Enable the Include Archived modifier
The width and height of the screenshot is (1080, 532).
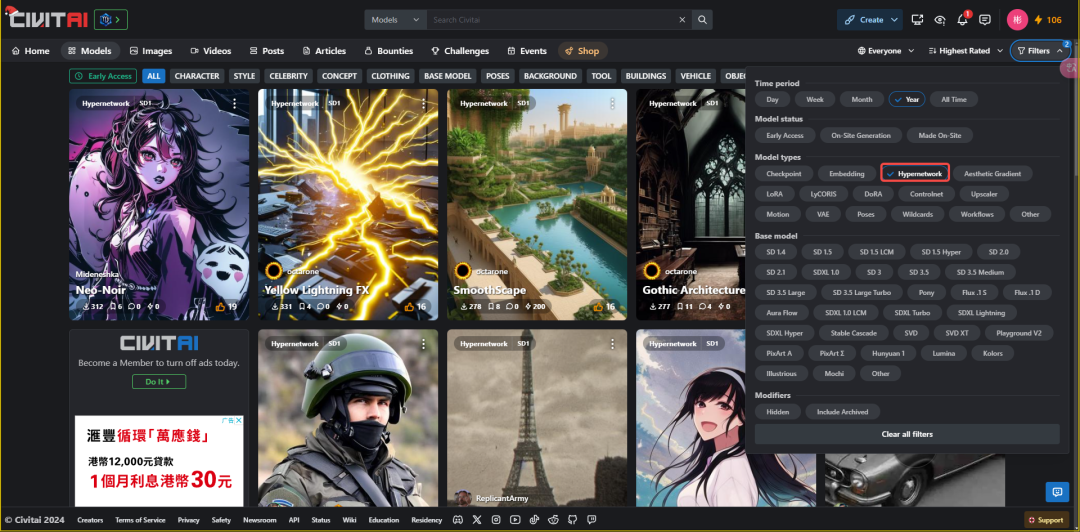click(842, 412)
